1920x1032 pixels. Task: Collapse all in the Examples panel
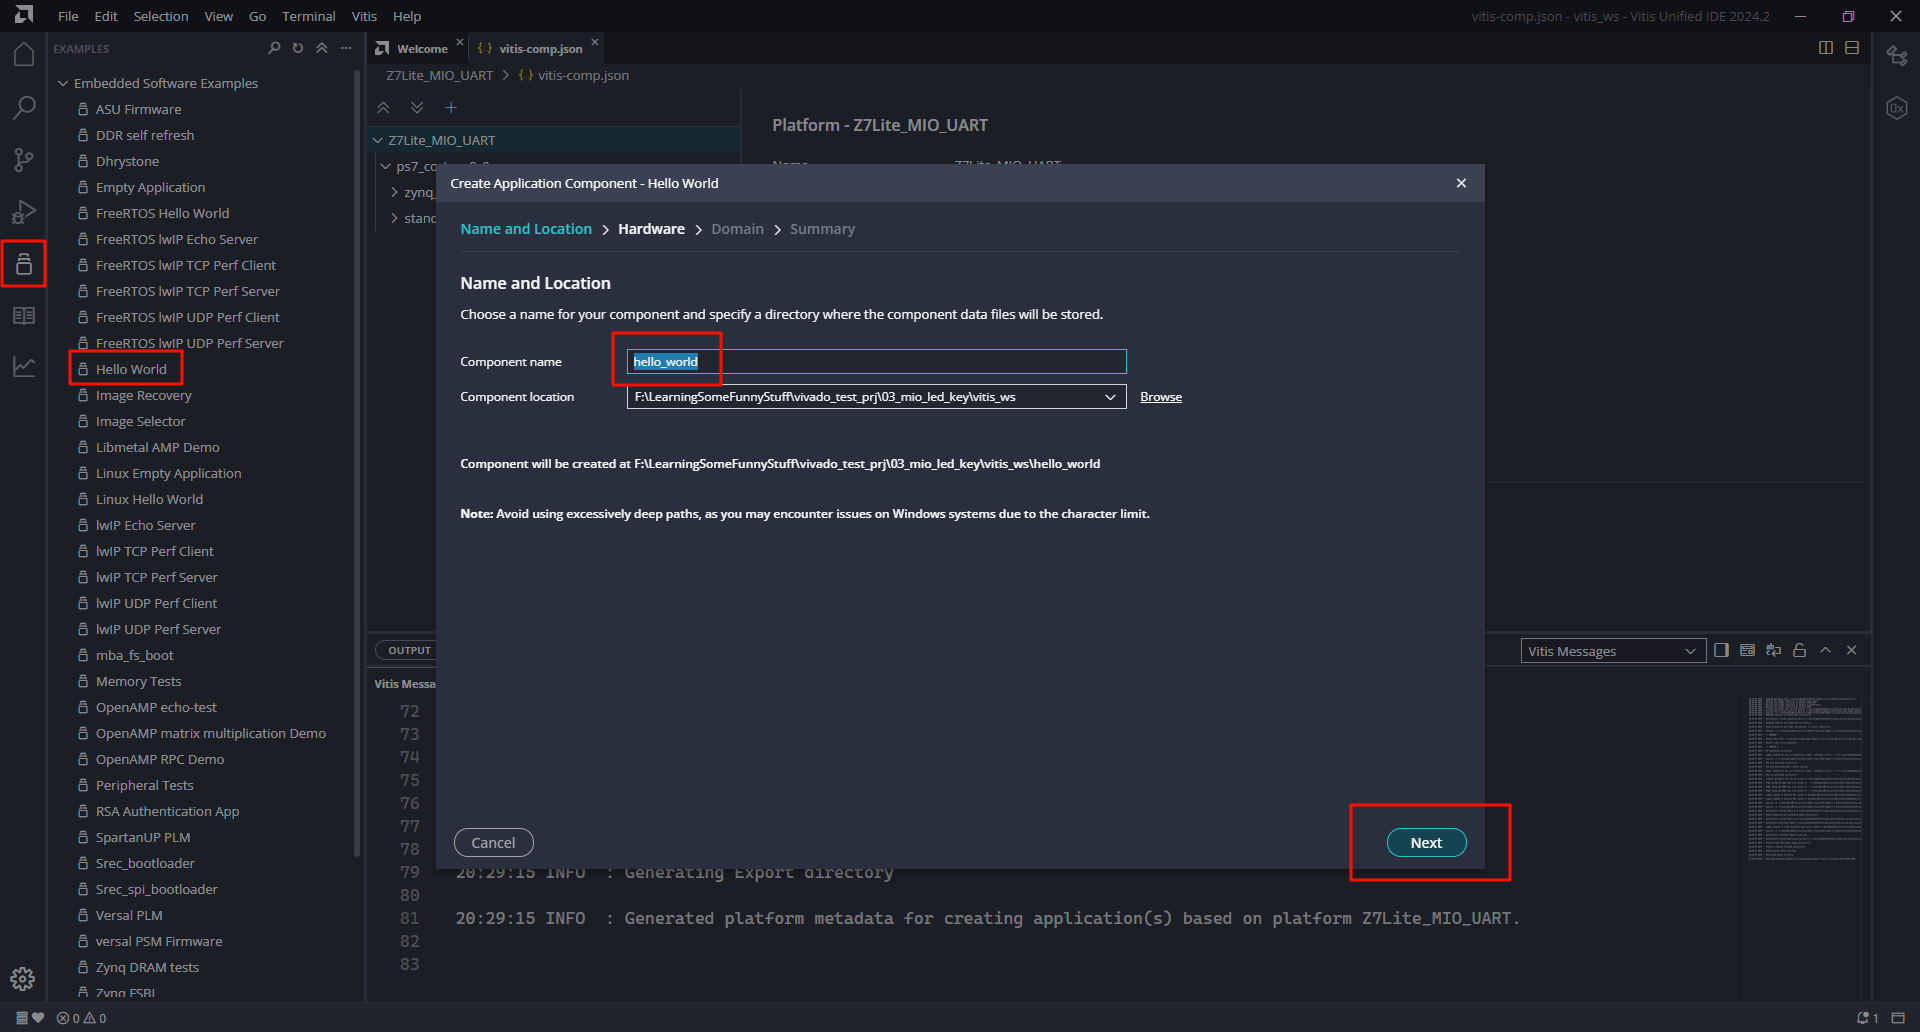click(x=322, y=48)
